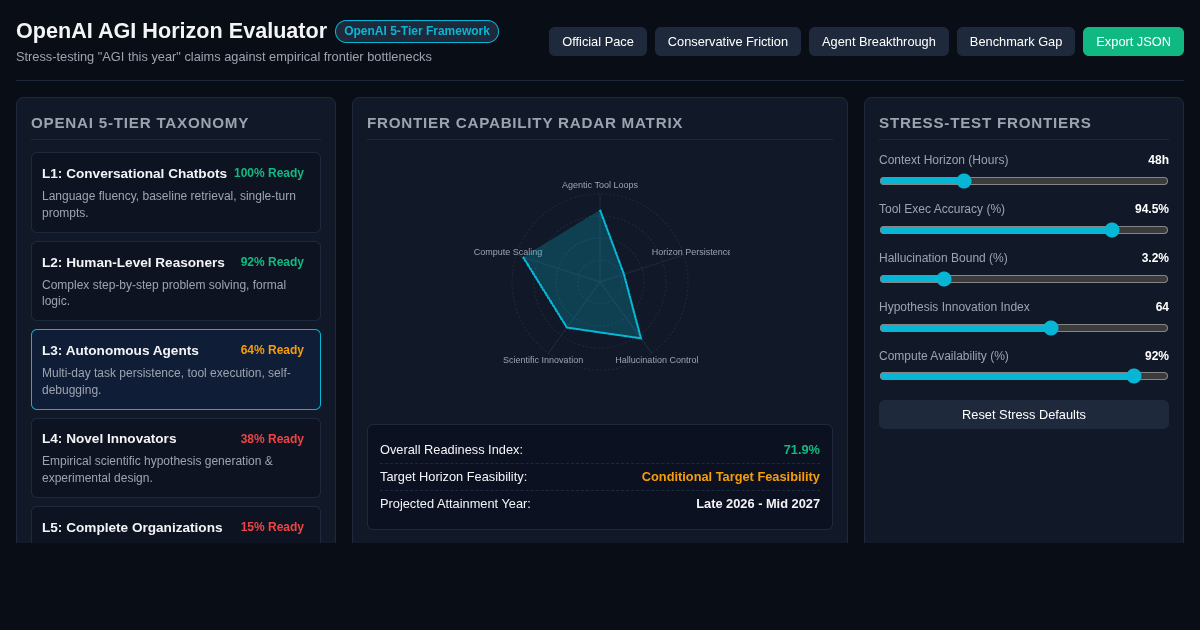
Task: Click the 92% compute availability value
Action: 1157,356
